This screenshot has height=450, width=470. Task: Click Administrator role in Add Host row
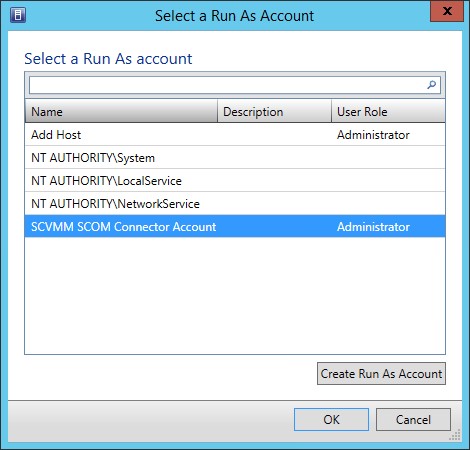373,135
